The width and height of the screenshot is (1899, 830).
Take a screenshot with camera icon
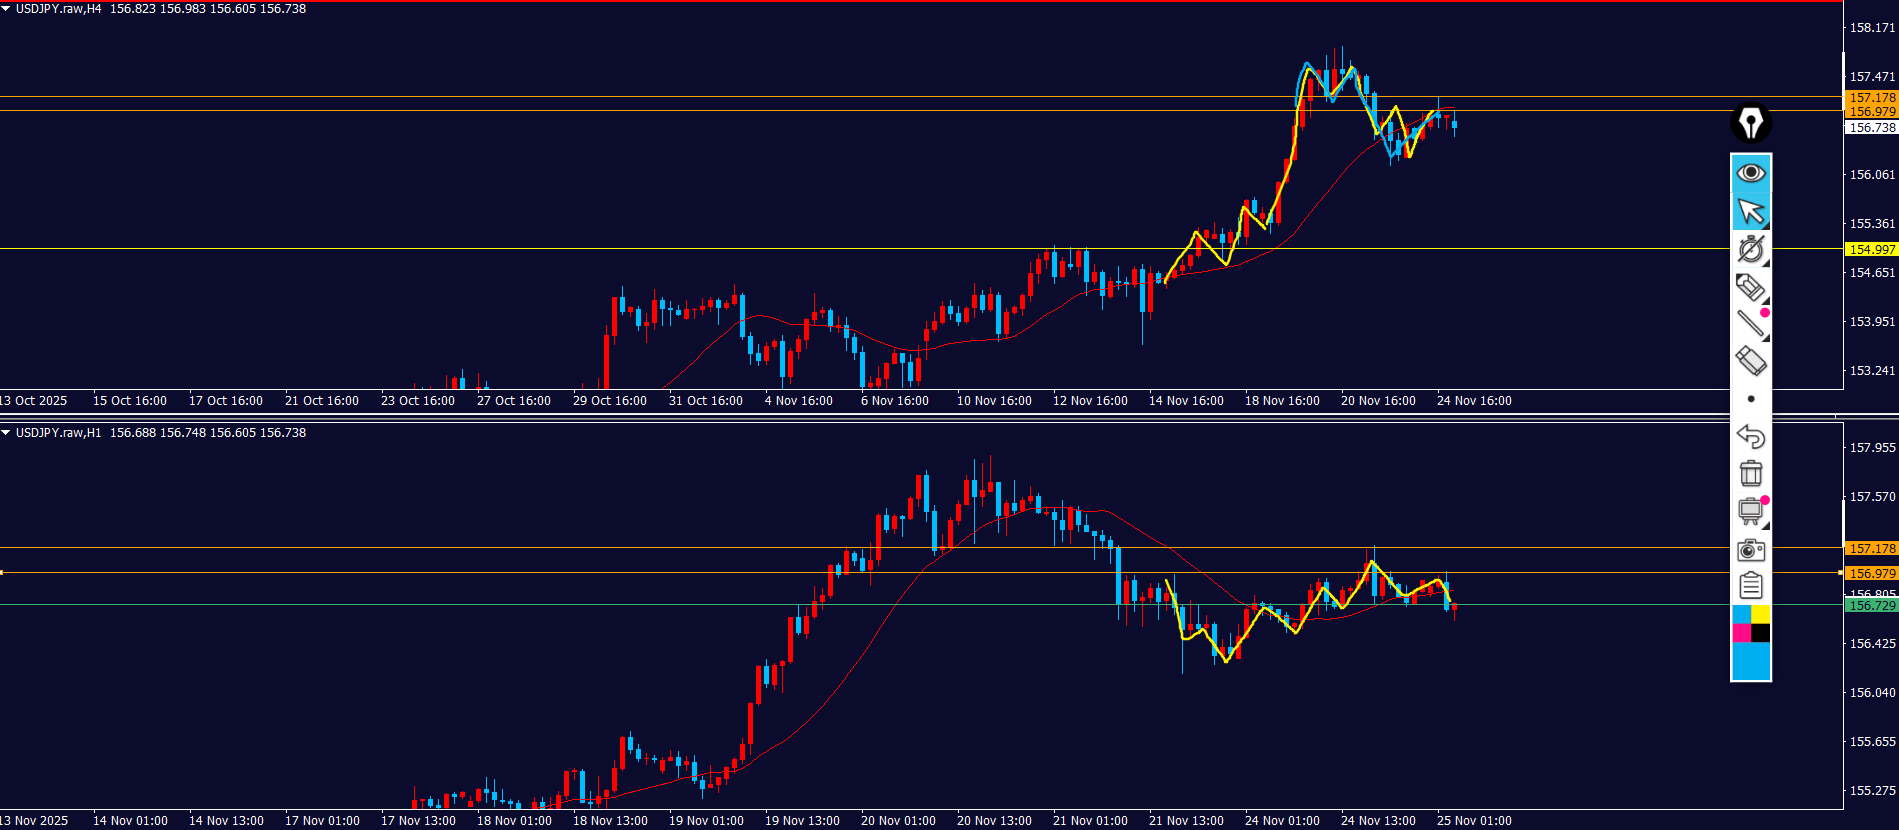[1750, 549]
